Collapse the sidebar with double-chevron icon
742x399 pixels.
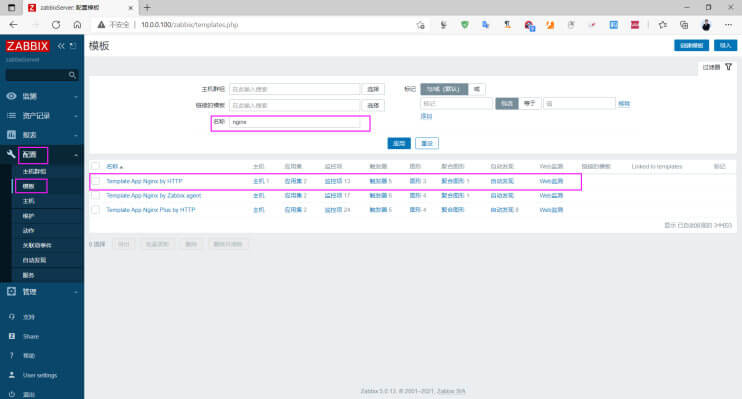pyautogui.click(x=61, y=46)
